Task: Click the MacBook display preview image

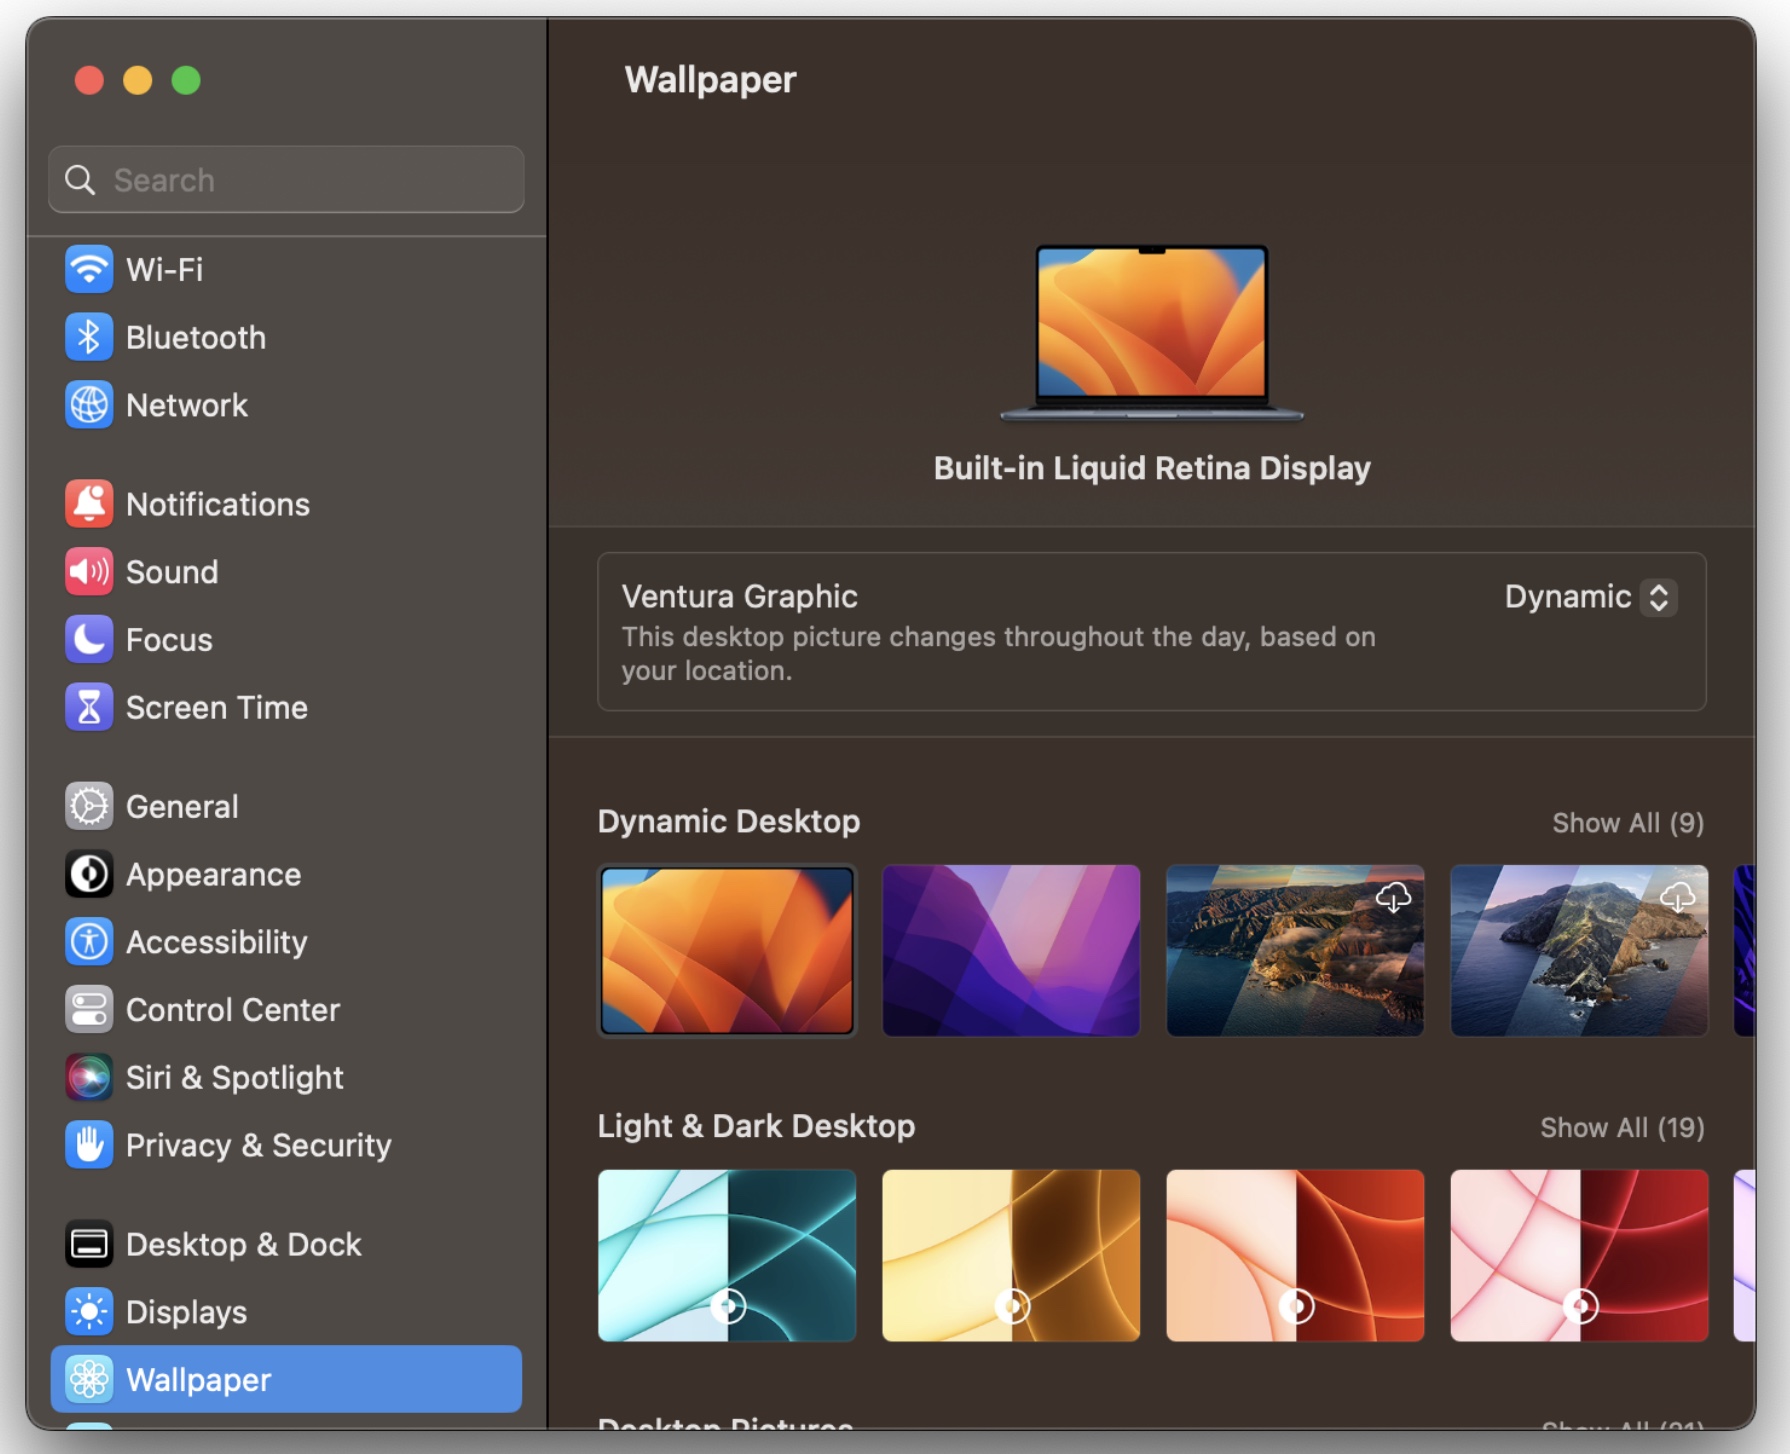Action: click(1152, 332)
